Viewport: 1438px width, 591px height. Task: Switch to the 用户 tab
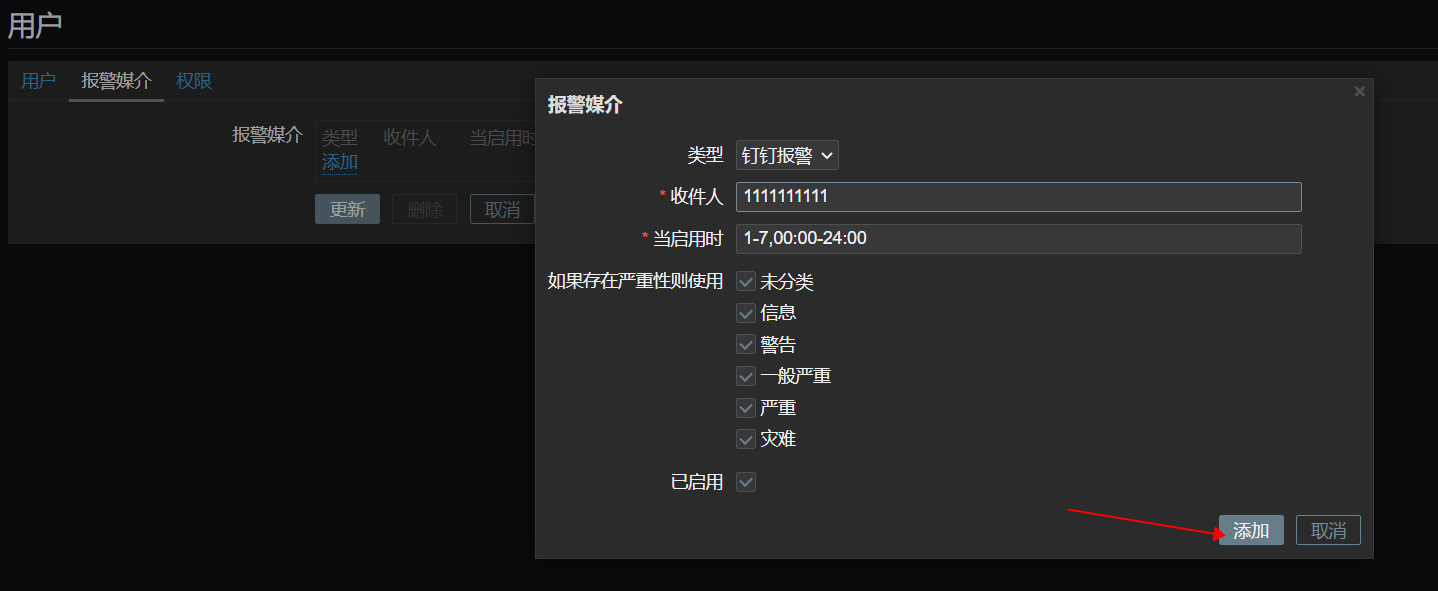point(38,81)
